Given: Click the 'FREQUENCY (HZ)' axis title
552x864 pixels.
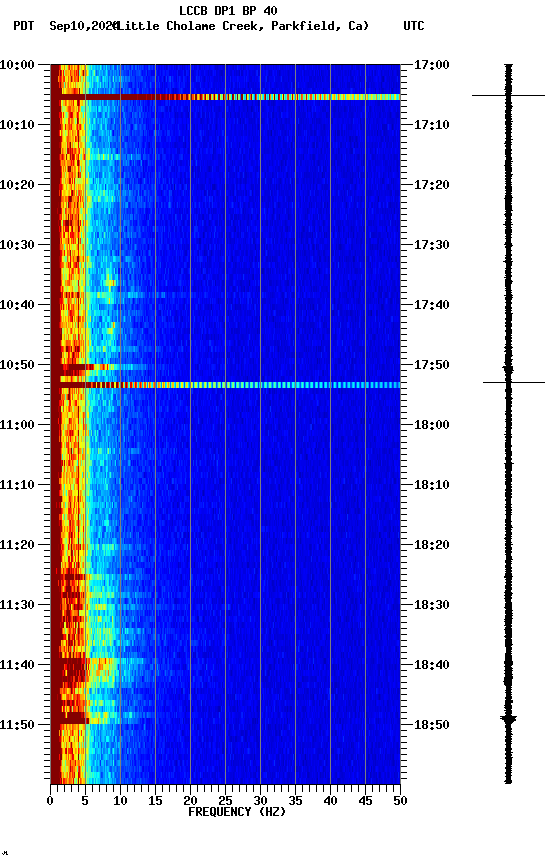Looking at the screenshot, I should (237, 812).
